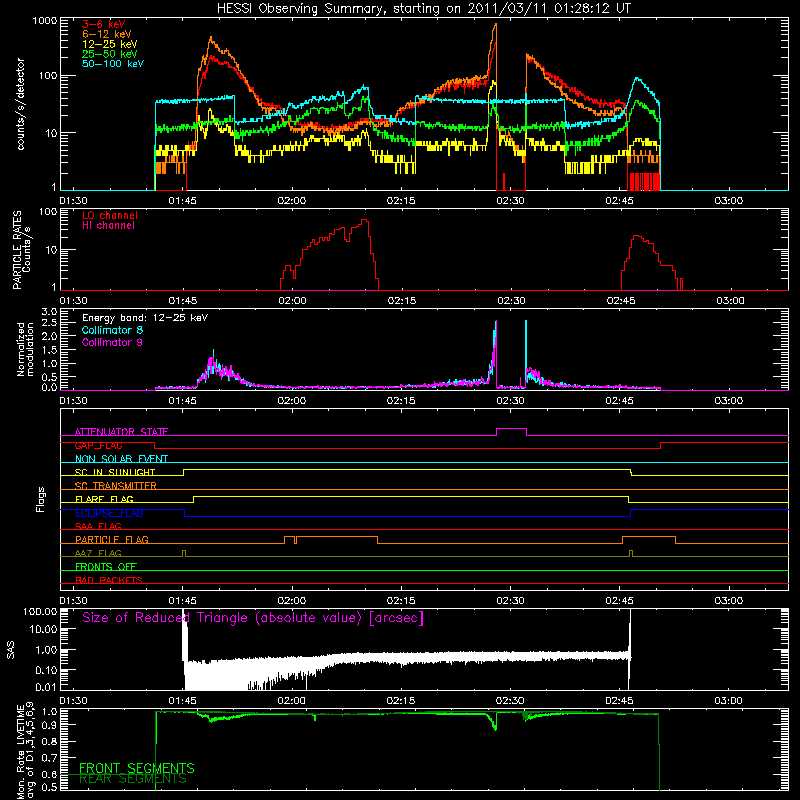Image resolution: width=800 pixels, height=800 pixels.
Task: Click '02:30' time label under the SAS panel
Action: tap(510, 701)
